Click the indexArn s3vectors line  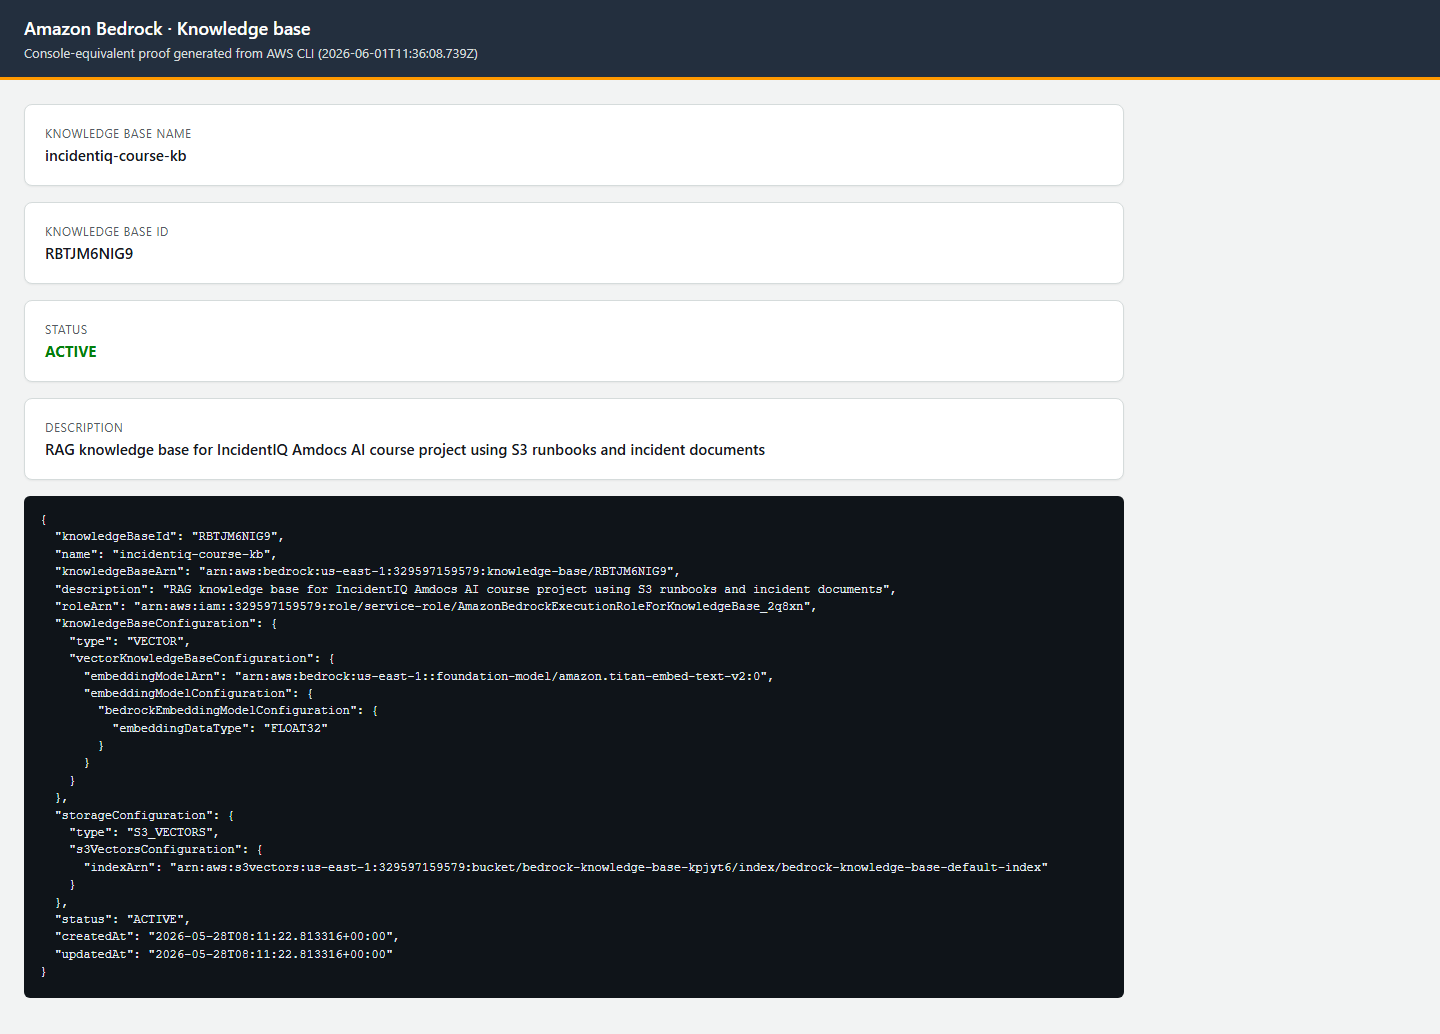[x=566, y=868]
